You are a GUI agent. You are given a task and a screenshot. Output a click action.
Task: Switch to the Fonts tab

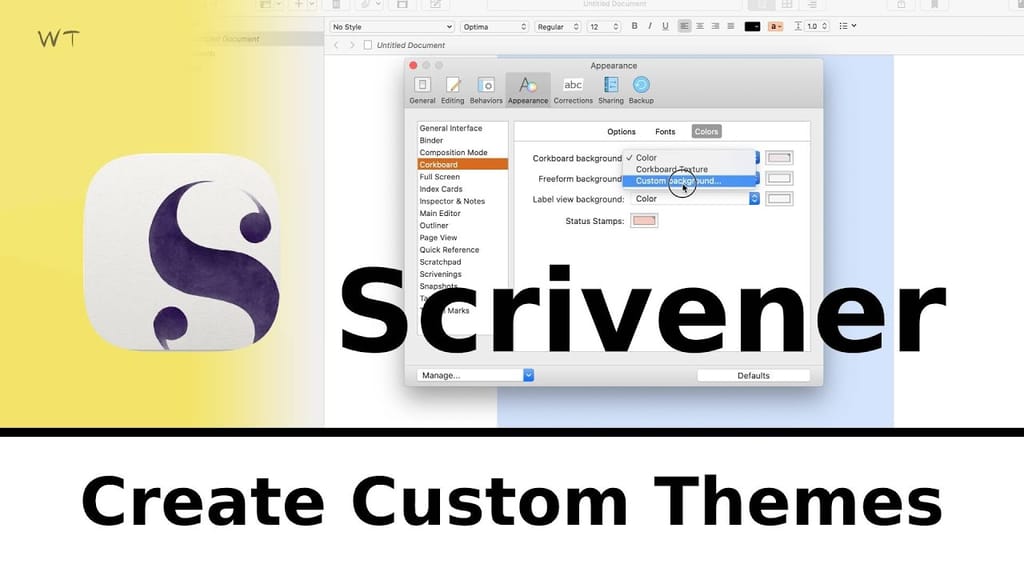[x=665, y=131]
